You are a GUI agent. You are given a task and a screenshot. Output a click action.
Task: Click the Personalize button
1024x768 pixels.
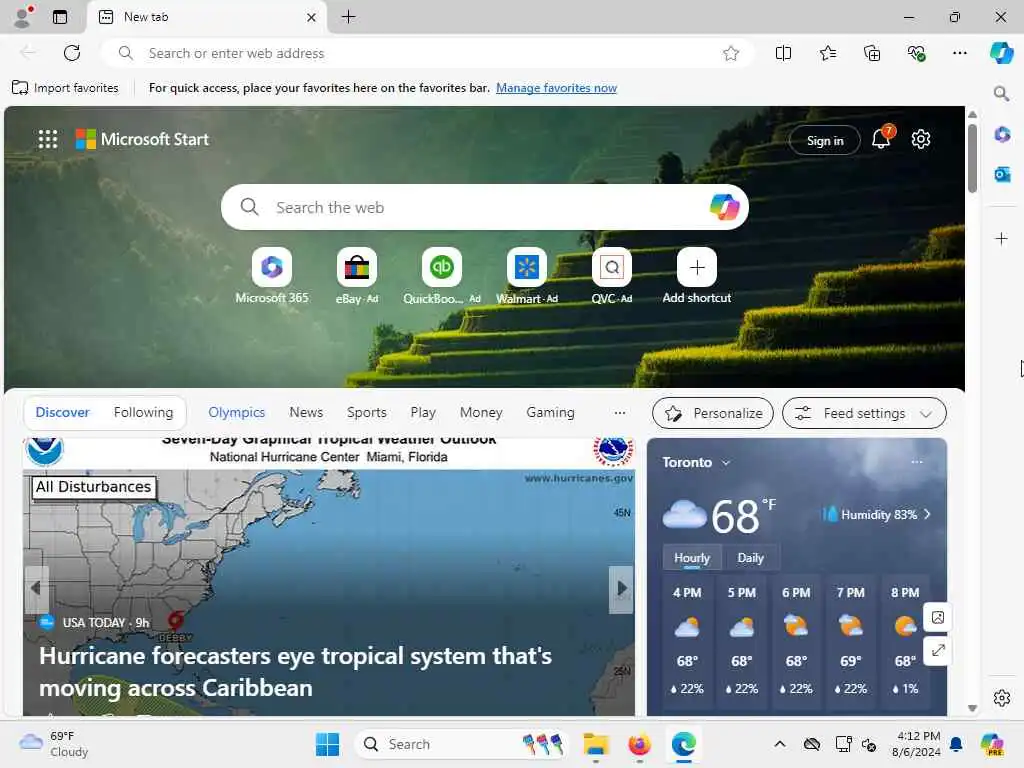coord(712,413)
